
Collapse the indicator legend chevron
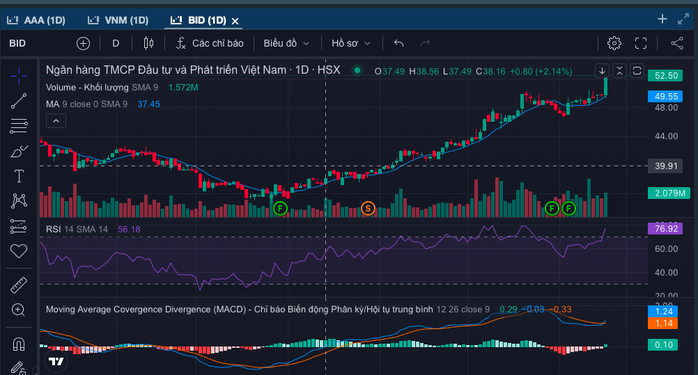tap(56, 121)
